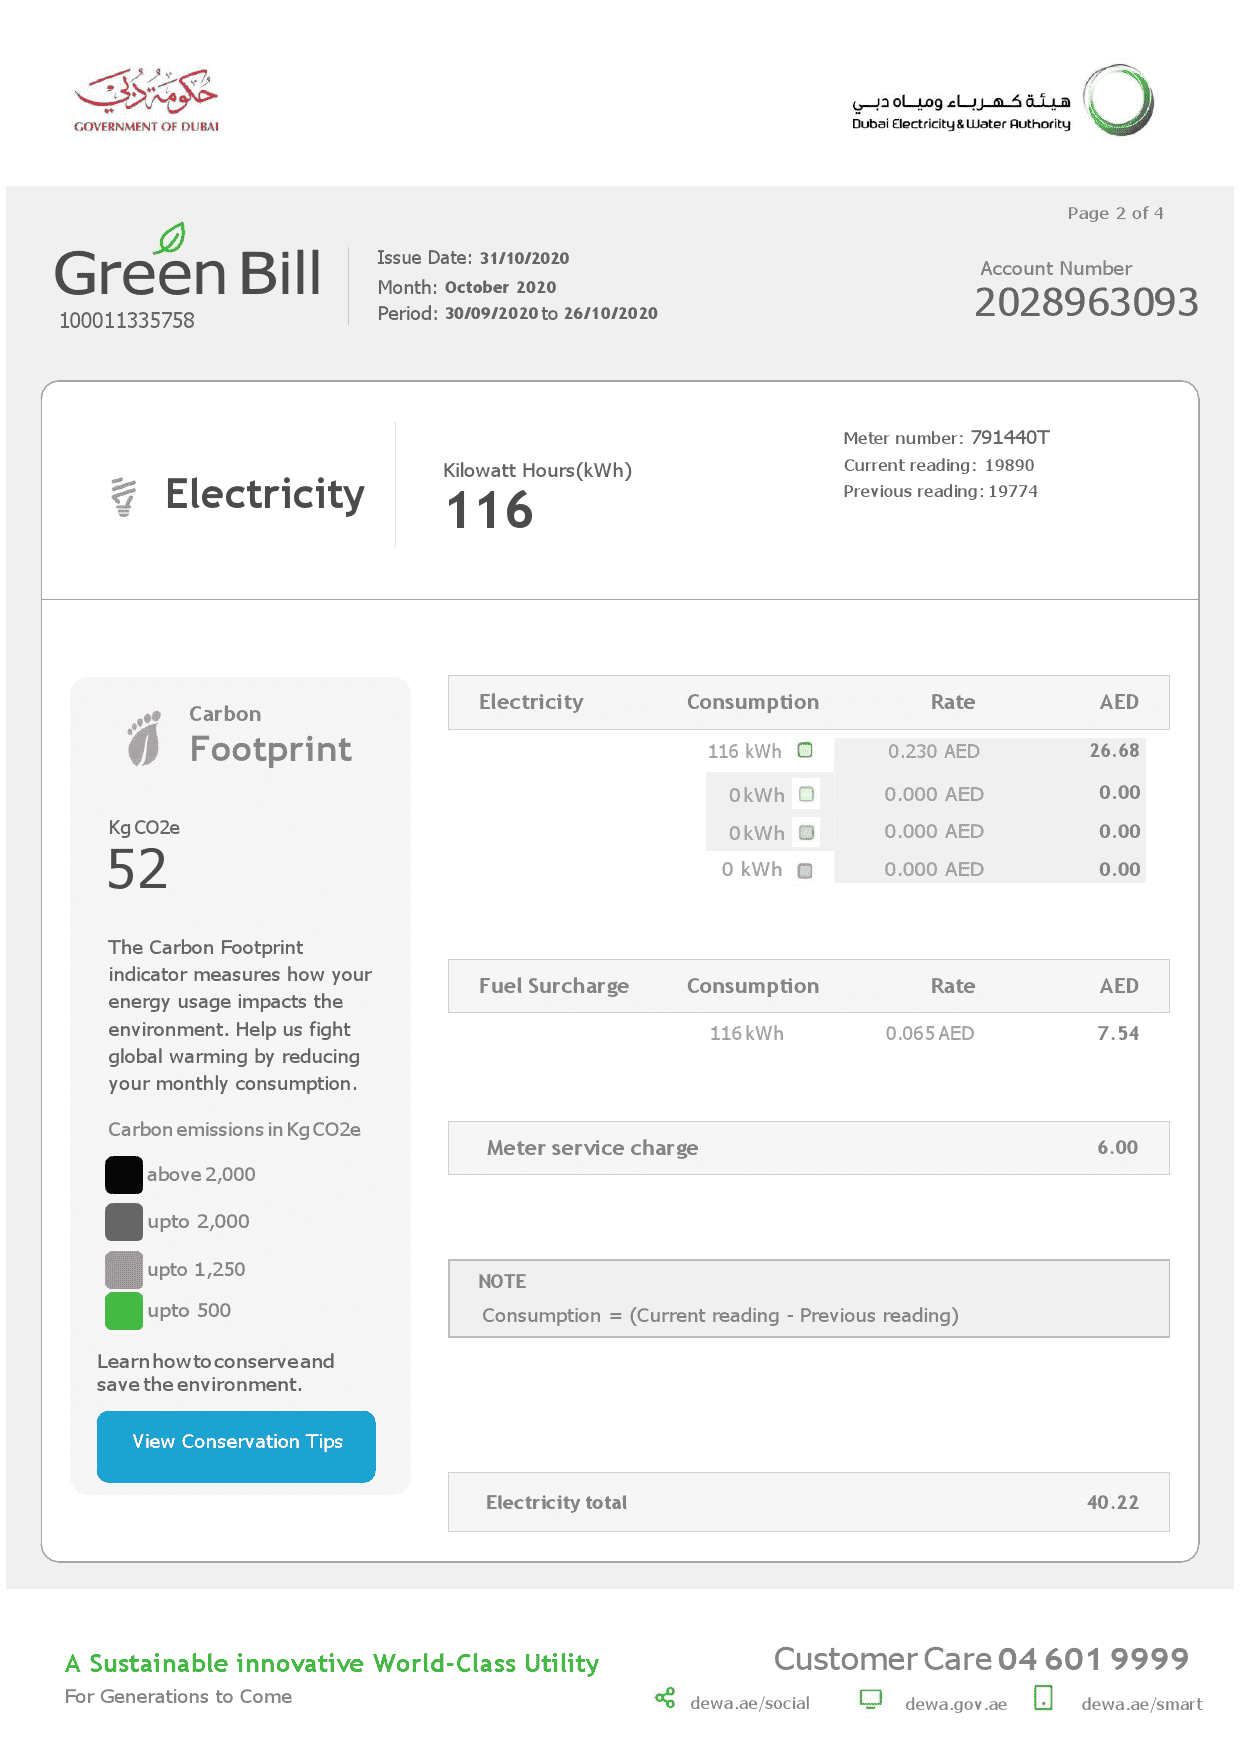Screen dimensions: 1241x1754
Task: Click the carbon footprint foot icon
Action: click(x=144, y=738)
